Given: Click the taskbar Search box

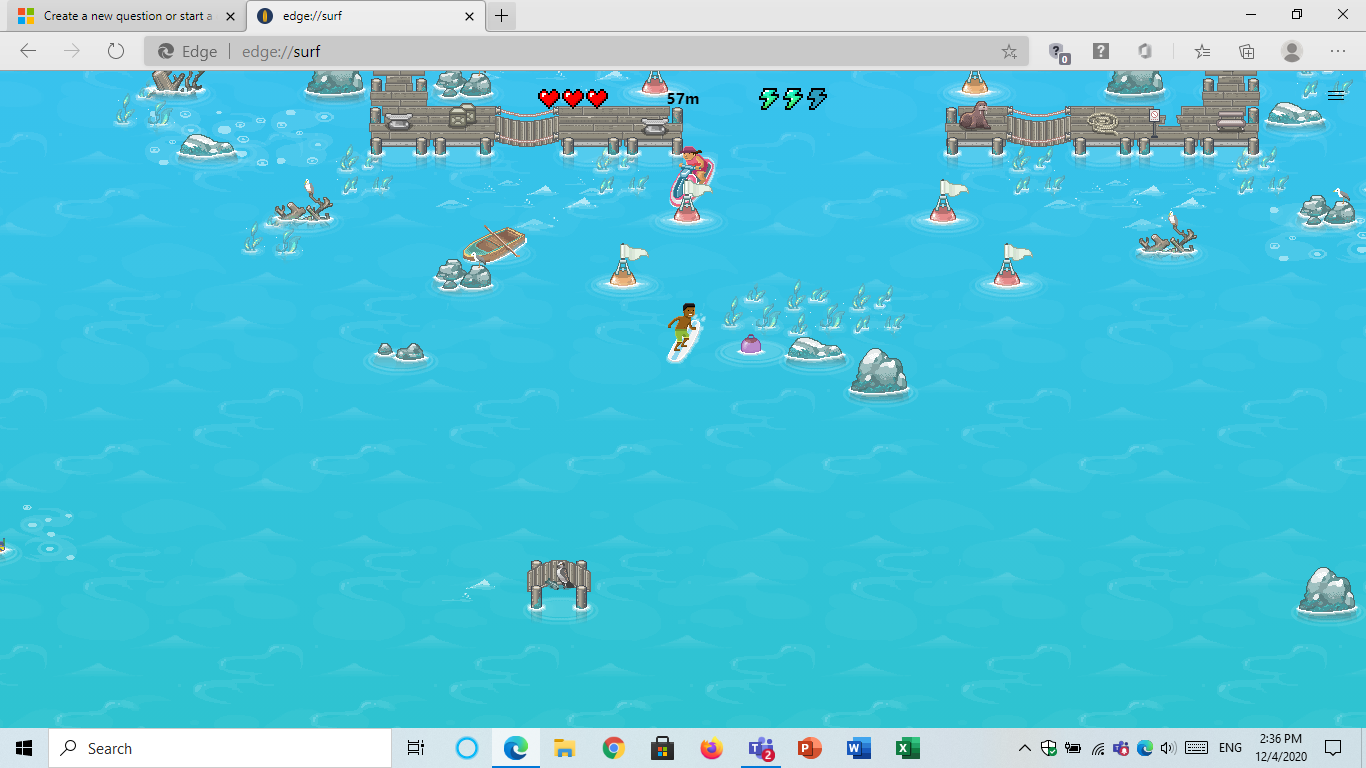Looking at the screenshot, I should click(x=220, y=748).
